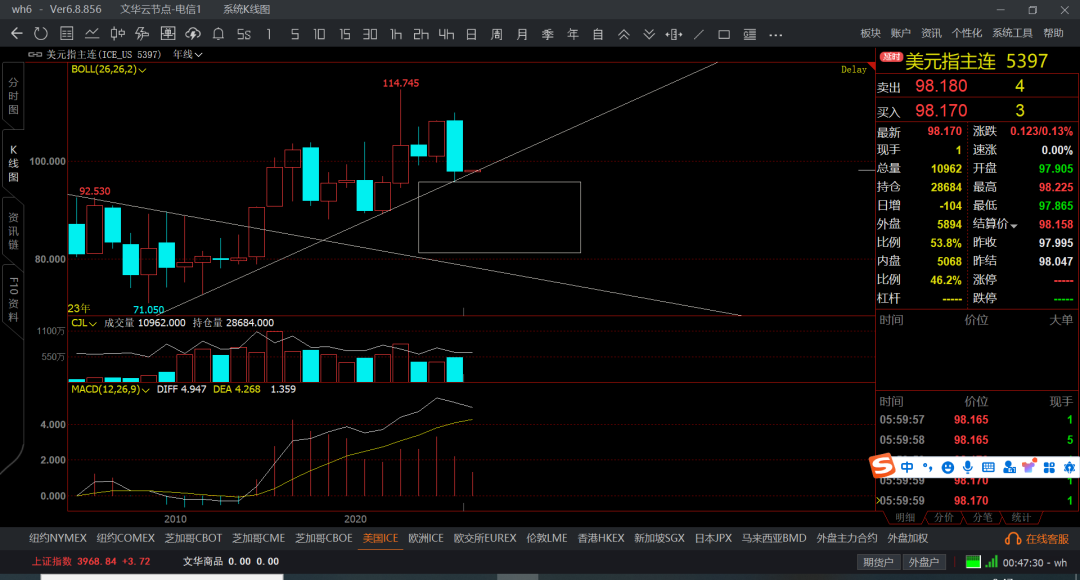
Task: Click the 上证指数 3968.84 status entry
Action: [91, 561]
